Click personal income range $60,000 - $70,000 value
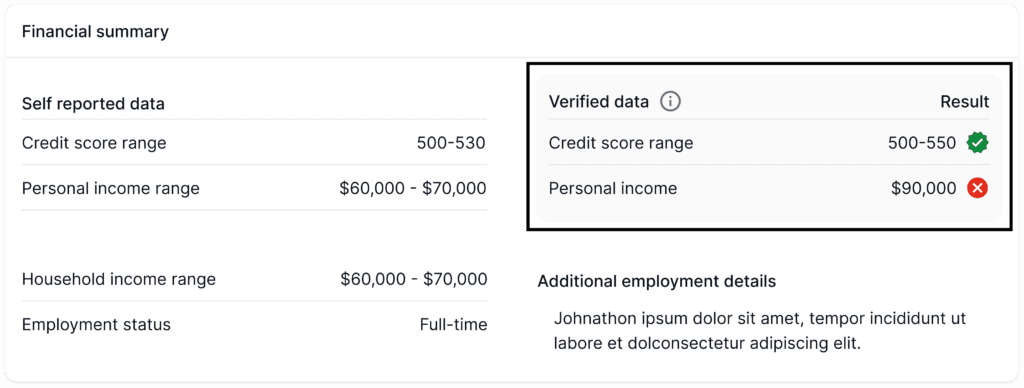The image size is (1024, 388). (x=413, y=189)
